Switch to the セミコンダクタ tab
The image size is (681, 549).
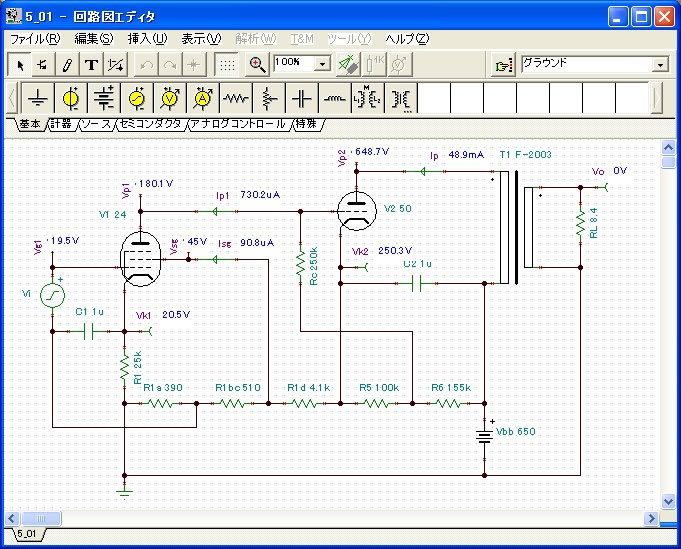coord(150,125)
